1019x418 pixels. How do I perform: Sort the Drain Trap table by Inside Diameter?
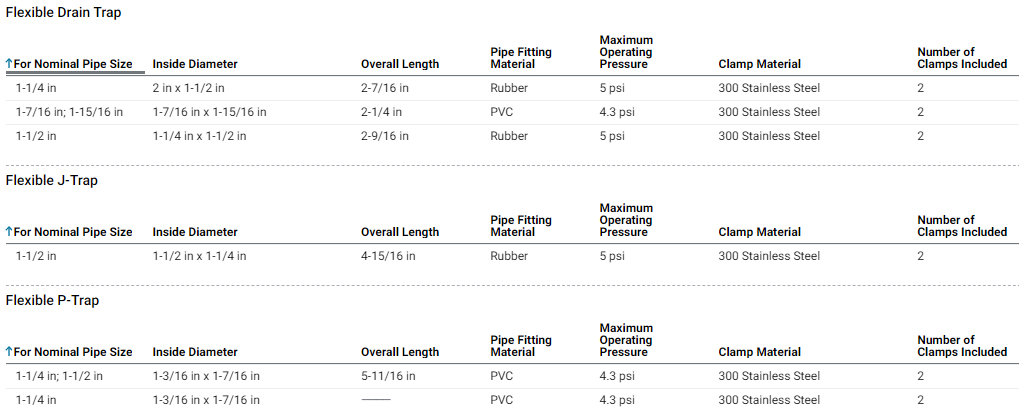coord(195,64)
